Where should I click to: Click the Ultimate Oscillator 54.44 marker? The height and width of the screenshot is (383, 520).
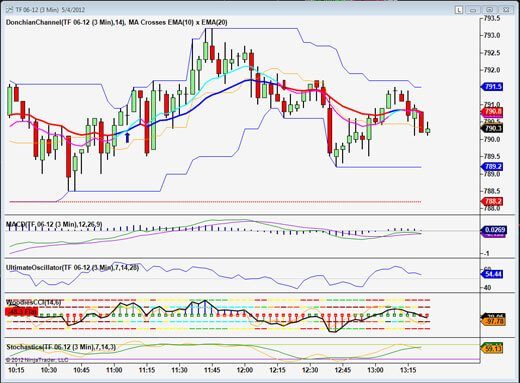pos(492,274)
